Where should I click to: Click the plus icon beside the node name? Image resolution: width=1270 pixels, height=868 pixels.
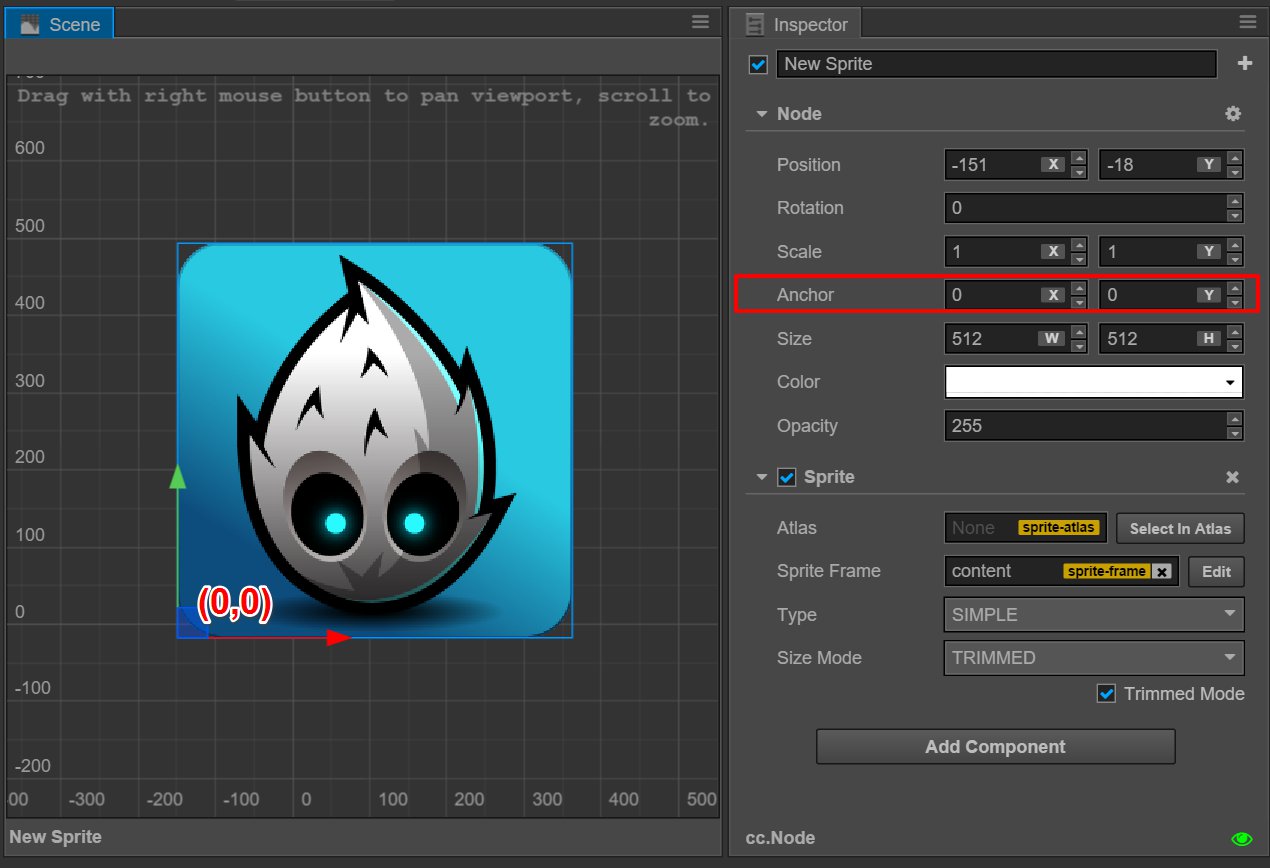1245,64
